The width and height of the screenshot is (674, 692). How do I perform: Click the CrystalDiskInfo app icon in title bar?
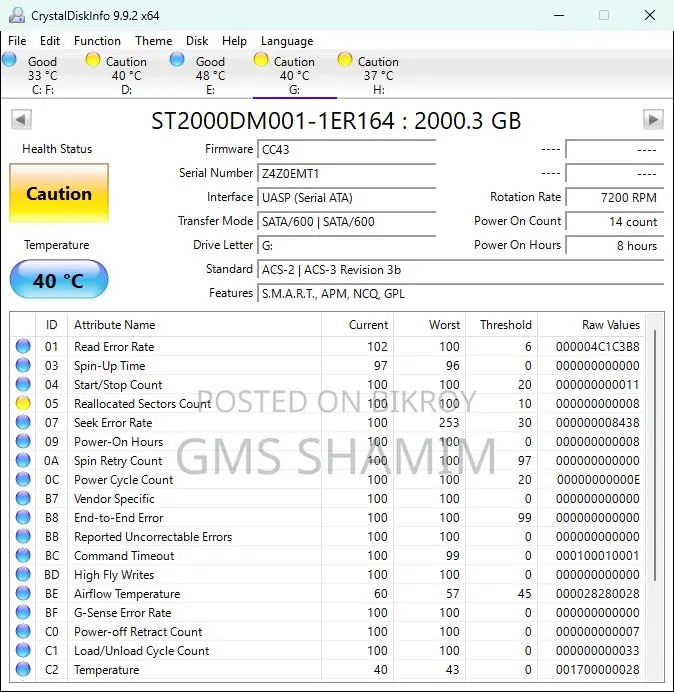tap(17, 15)
